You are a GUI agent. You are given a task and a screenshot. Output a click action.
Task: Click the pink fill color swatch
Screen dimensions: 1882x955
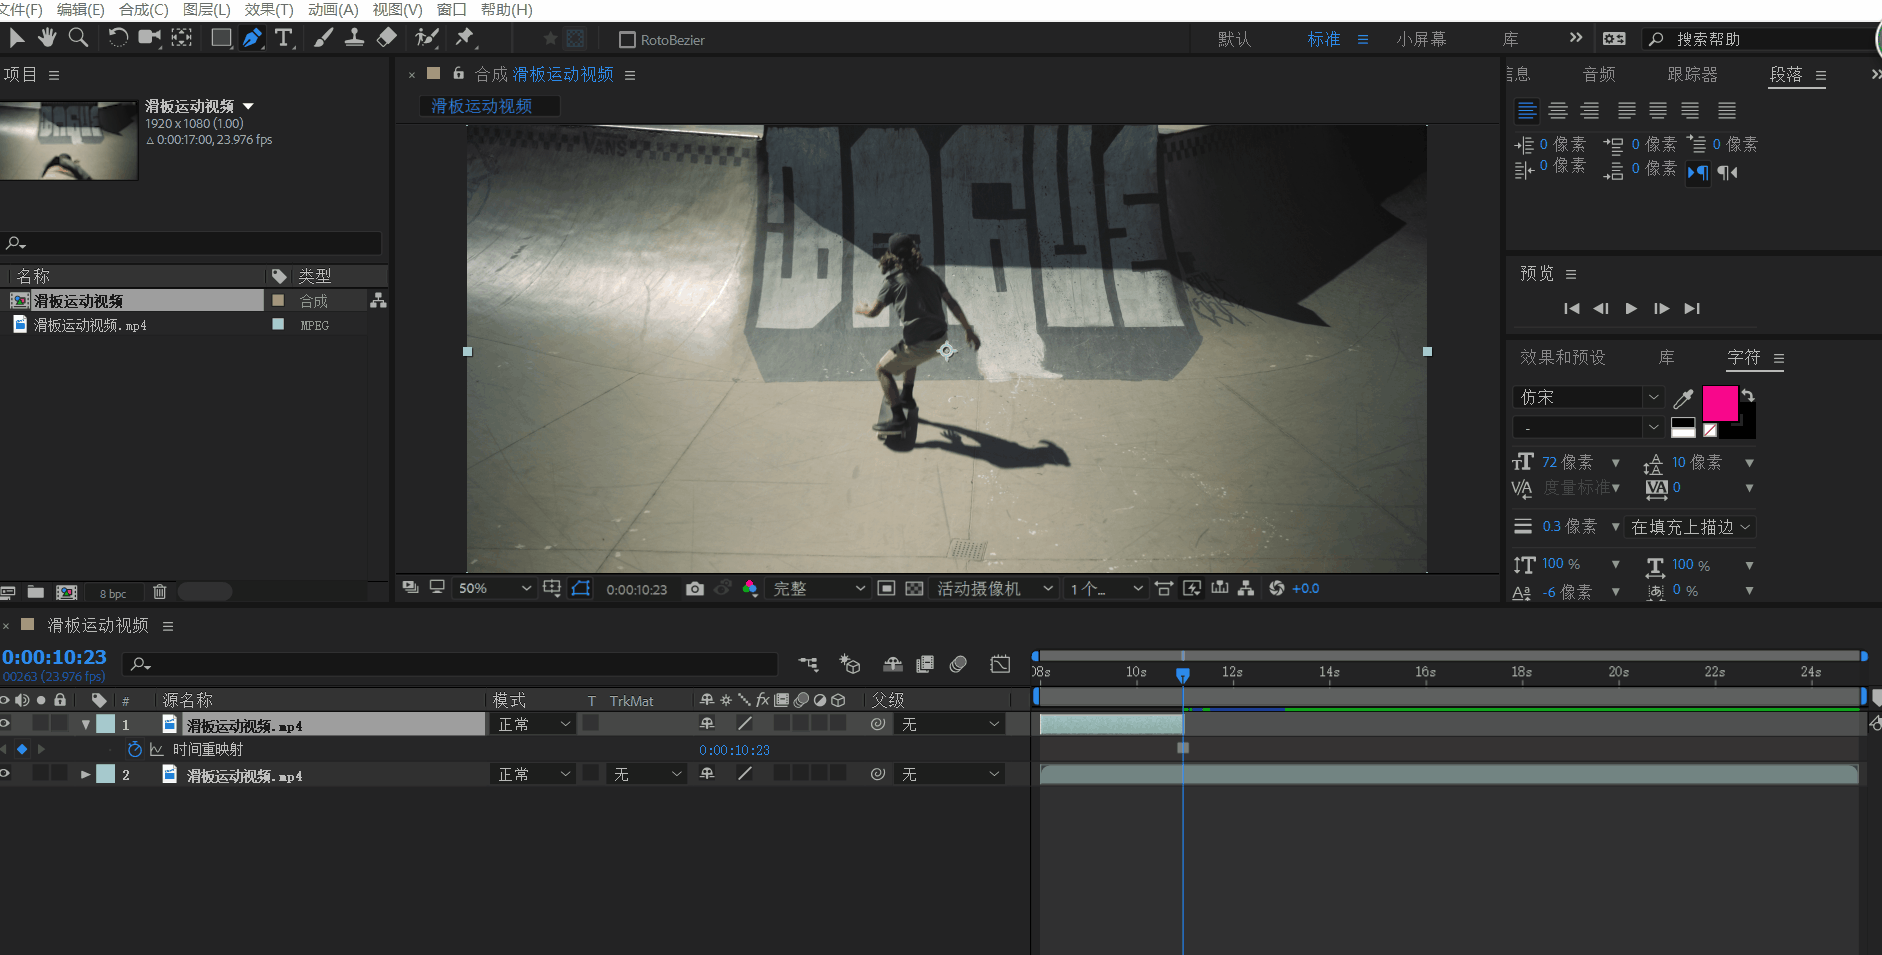1719,403
